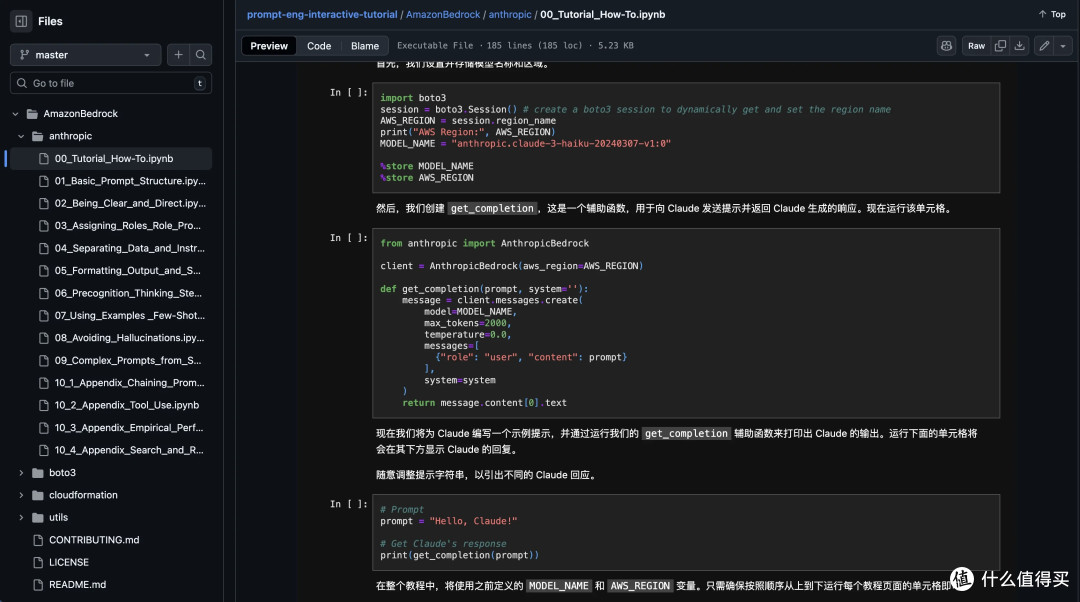Image resolution: width=1080 pixels, height=602 pixels.
Task: Click the 03_Assigning_Roles file icon
Action: (44, 226)
